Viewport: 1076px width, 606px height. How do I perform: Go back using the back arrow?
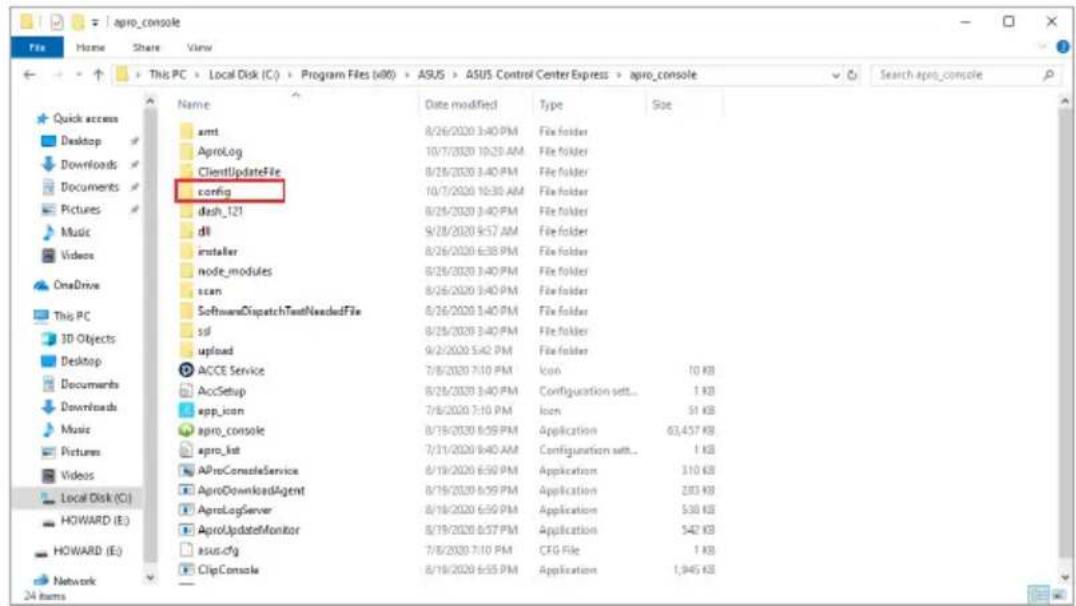[x=30, y=75]
